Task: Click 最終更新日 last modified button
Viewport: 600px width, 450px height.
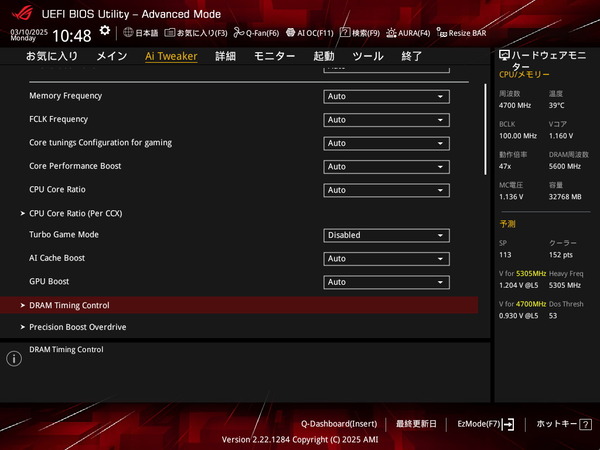Action: (416, 424)
